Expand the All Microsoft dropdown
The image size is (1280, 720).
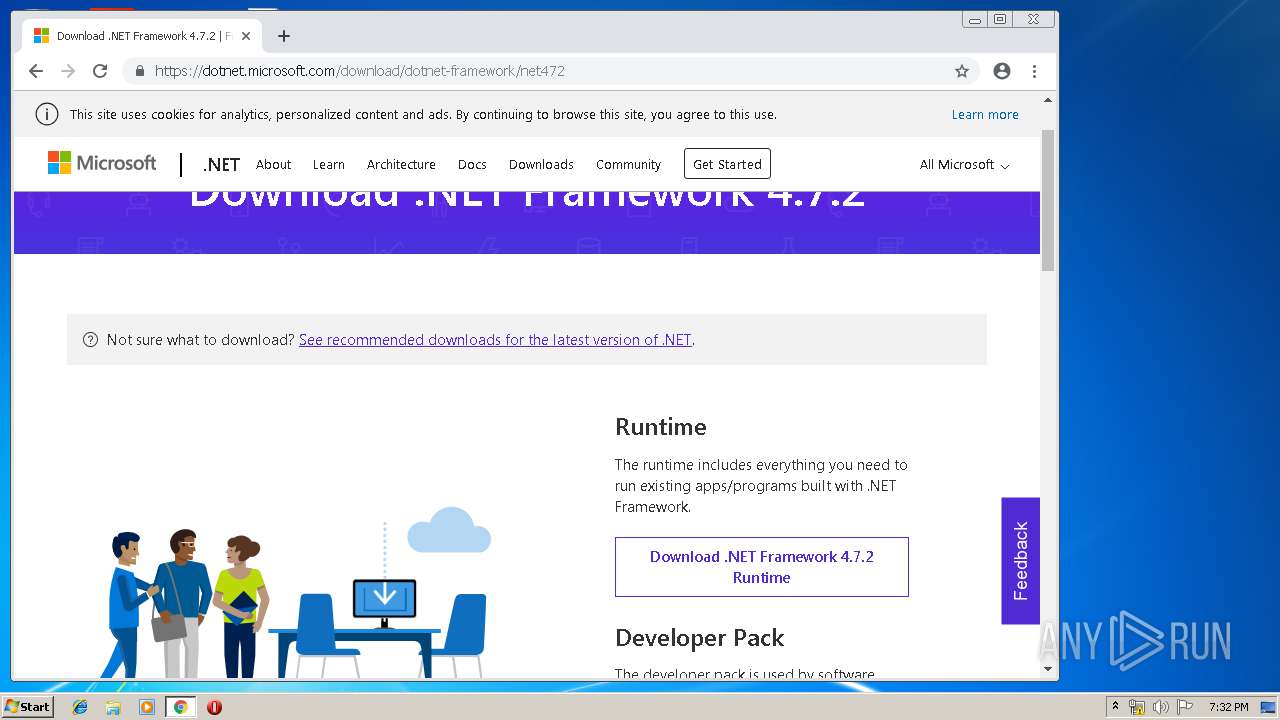click(964, 164)
